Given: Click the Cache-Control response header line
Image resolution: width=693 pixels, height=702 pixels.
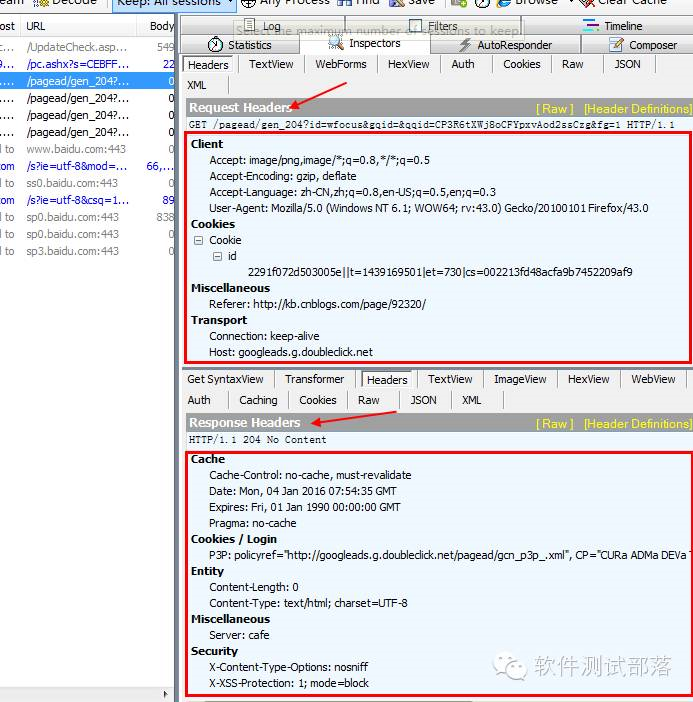Looking at the screenshot, I should (x=310, y=475).
